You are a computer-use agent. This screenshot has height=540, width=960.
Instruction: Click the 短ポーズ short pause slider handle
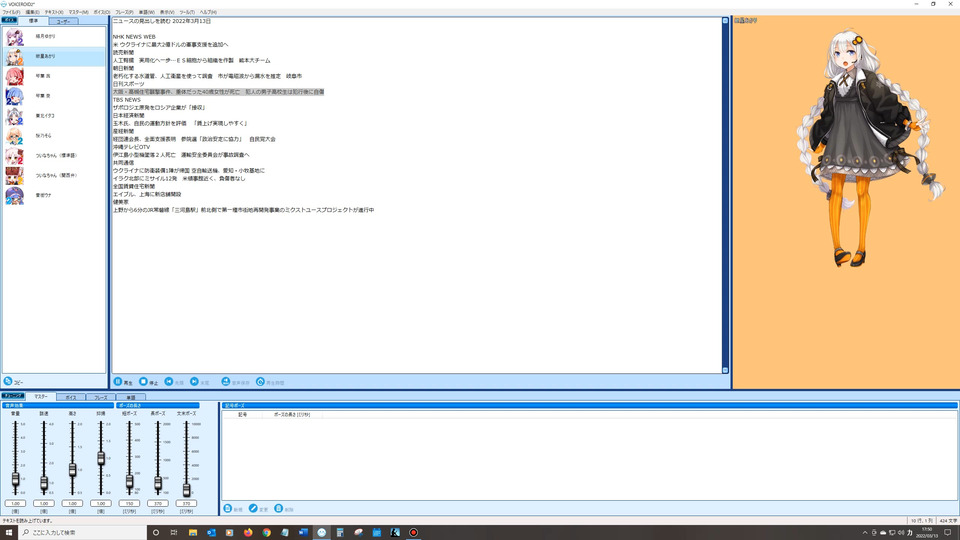[129, 482]
